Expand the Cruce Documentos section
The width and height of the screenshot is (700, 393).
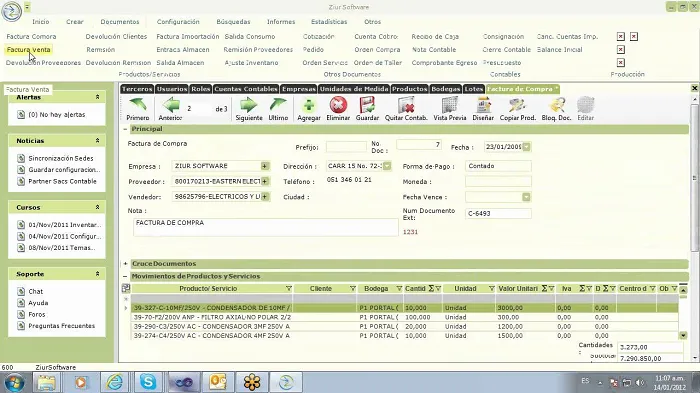tap(125, 264)
